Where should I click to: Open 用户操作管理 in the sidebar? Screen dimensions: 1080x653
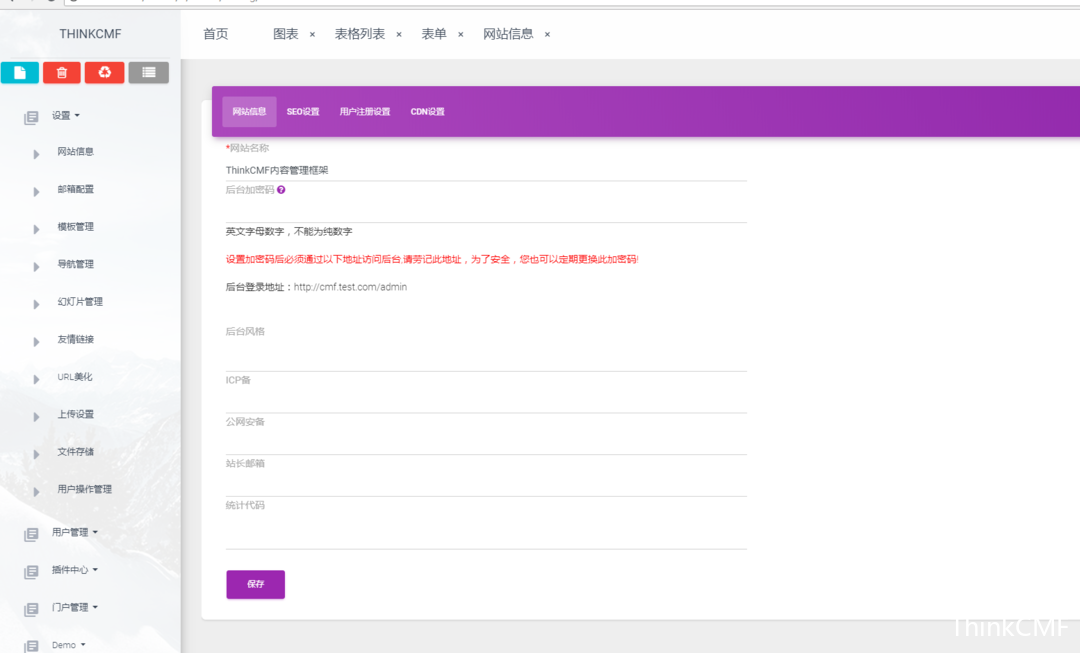tap(85, 489)
